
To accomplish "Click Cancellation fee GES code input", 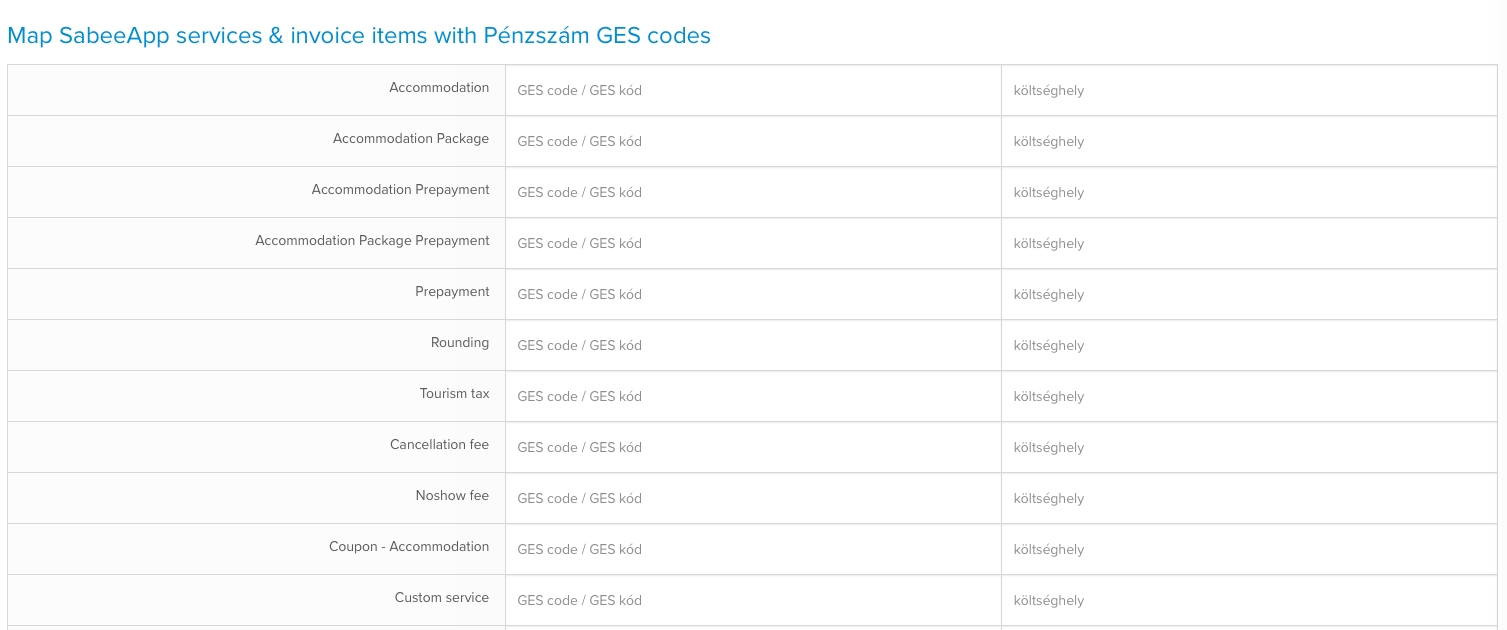I will (753, 448).
